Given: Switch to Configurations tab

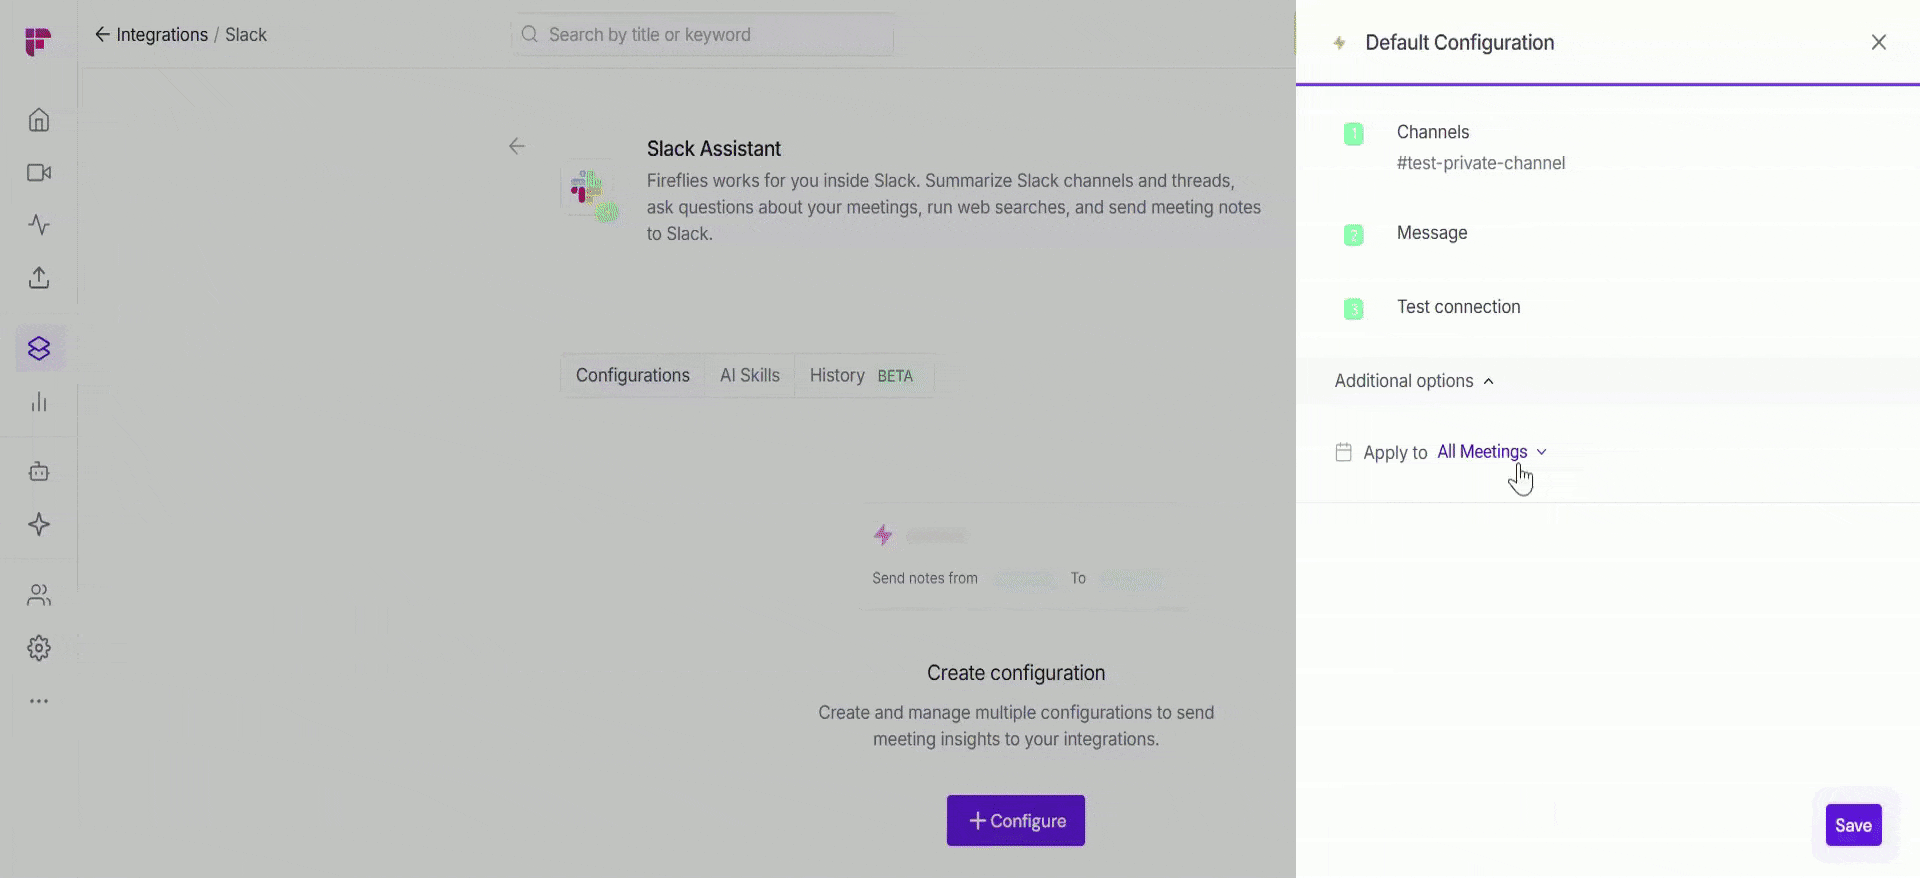Looking at the screenshot, I should pos(633,375).
